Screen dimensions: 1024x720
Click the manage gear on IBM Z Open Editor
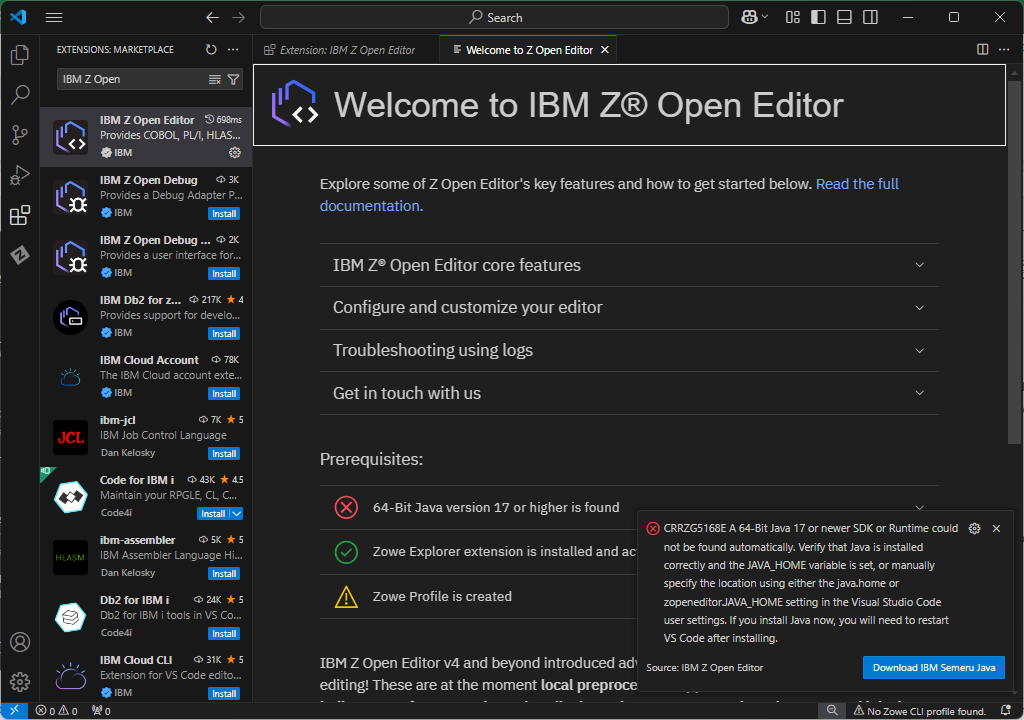click(x=234, y=152)
